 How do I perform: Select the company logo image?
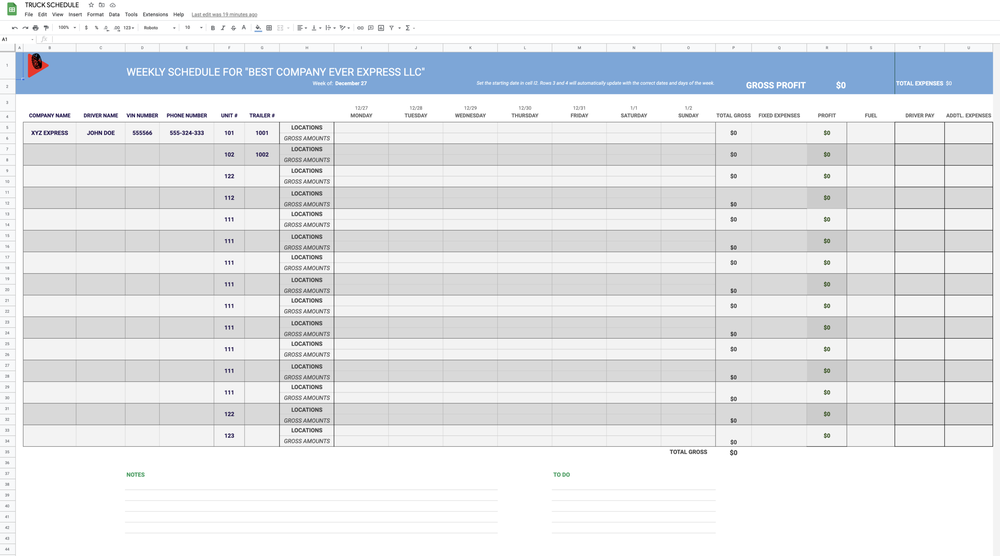(x=38, y=65)
